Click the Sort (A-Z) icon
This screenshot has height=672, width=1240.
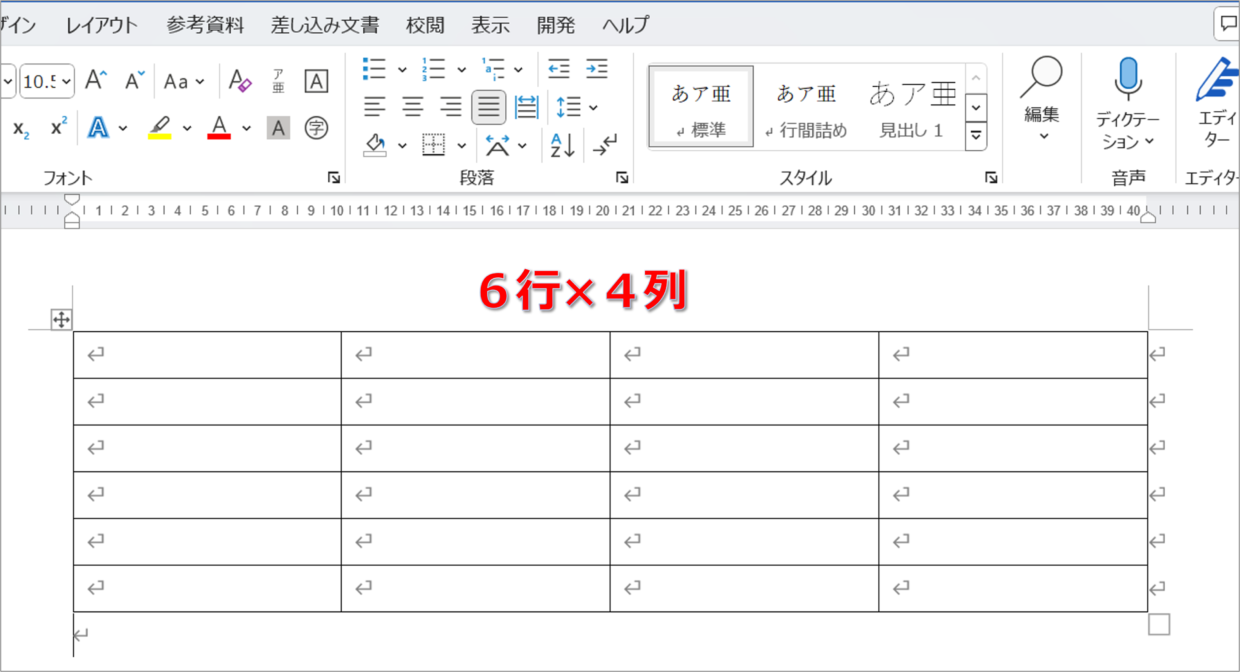click(x=563, y=146)
